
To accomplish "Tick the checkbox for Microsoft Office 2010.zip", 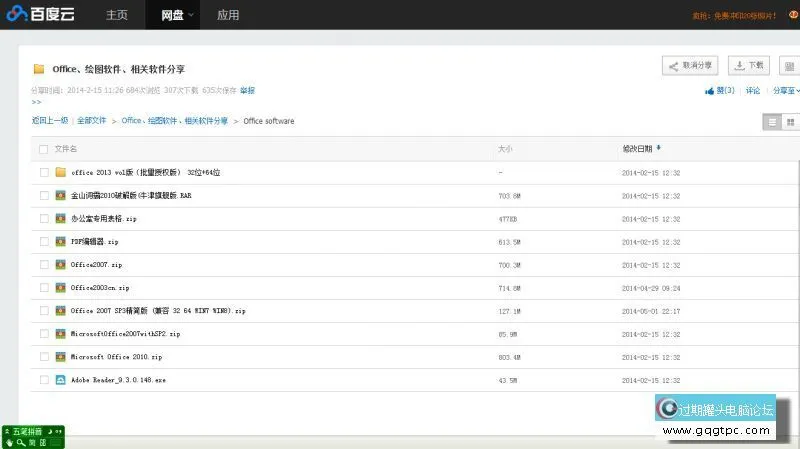I will pyautogui.click(x=44, y=357).
